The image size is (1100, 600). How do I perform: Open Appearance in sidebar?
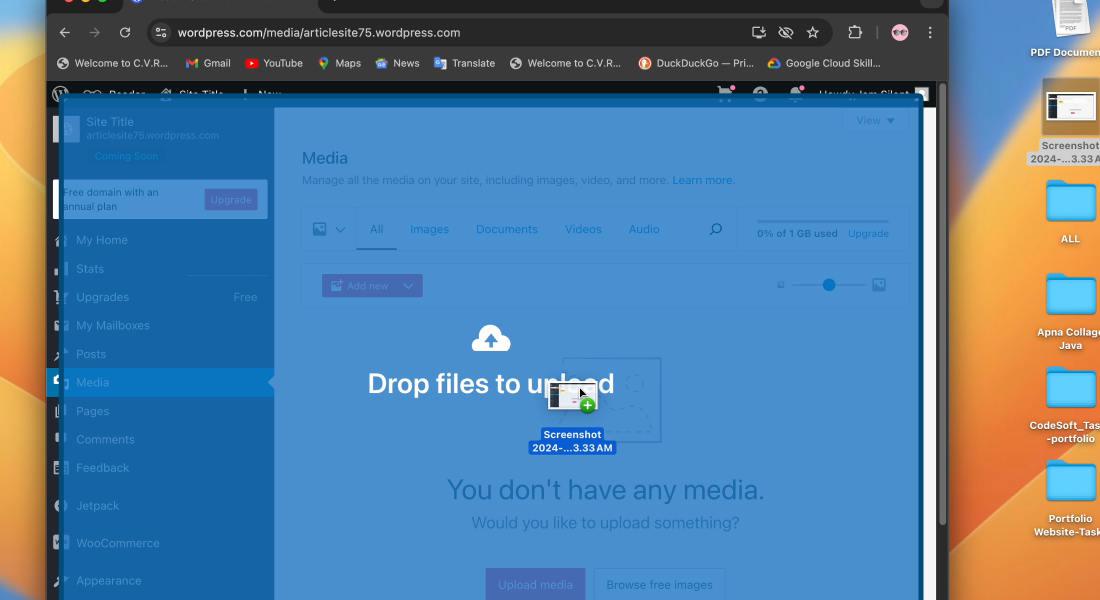coord(109,581)
